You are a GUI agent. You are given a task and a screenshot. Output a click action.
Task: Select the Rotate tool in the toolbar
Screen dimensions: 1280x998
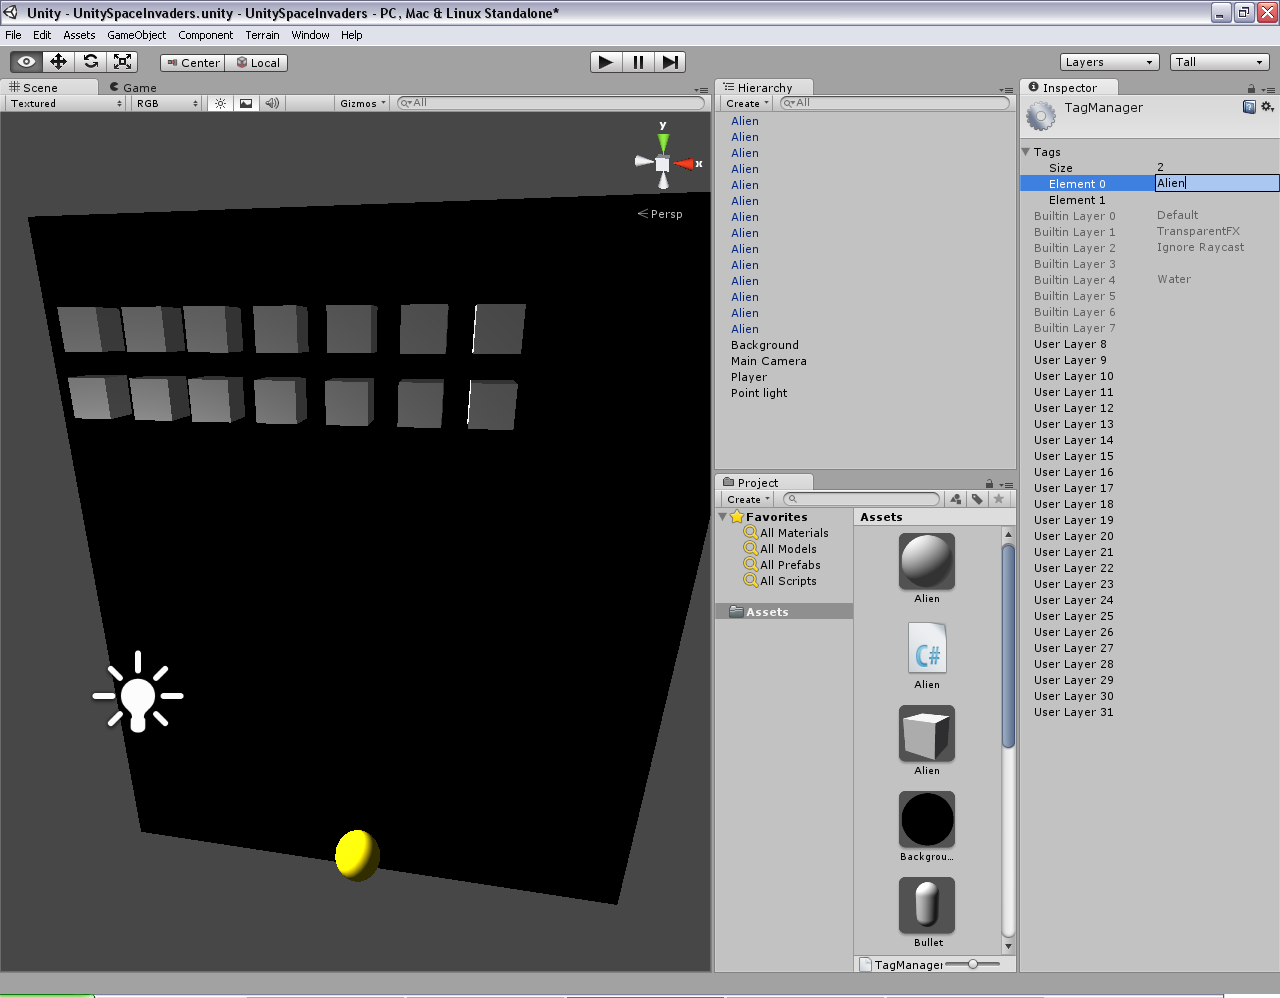[89, 61]
